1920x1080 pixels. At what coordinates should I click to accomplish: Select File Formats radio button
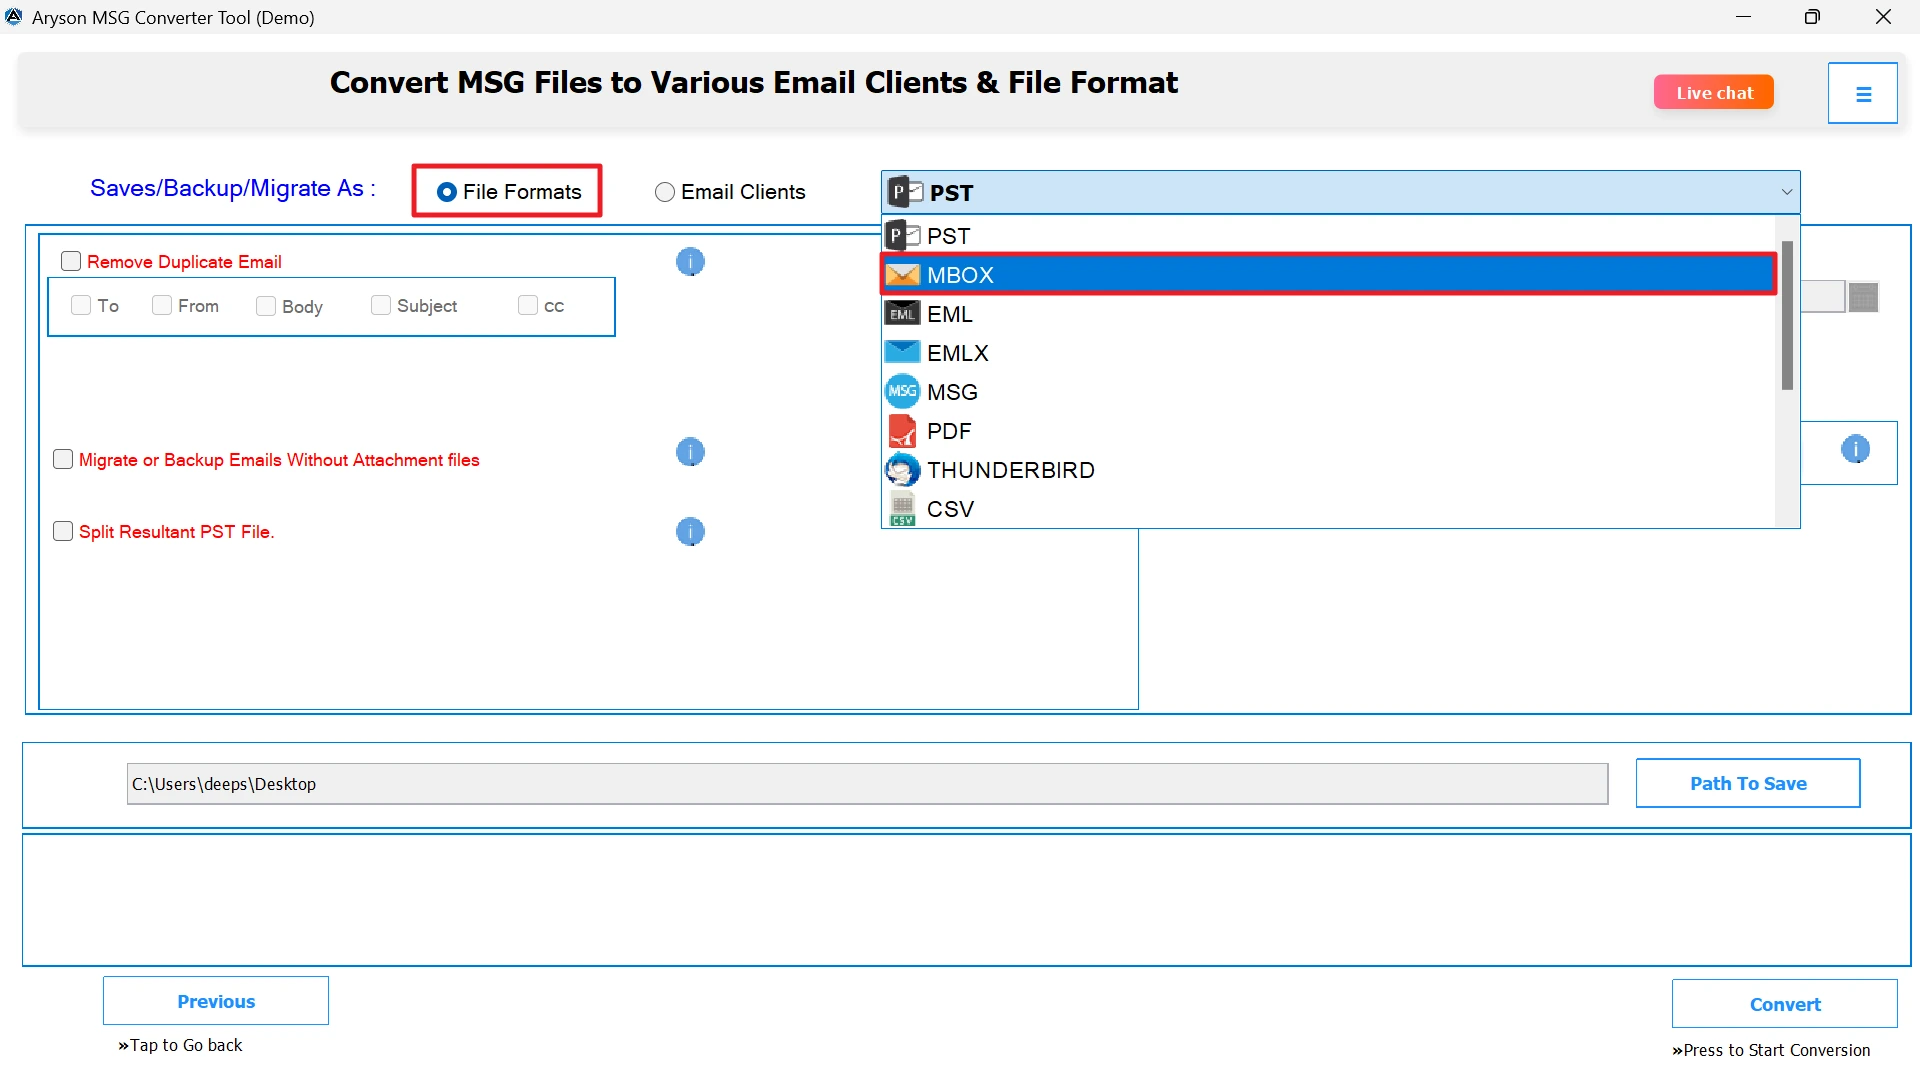coord(447,192)
